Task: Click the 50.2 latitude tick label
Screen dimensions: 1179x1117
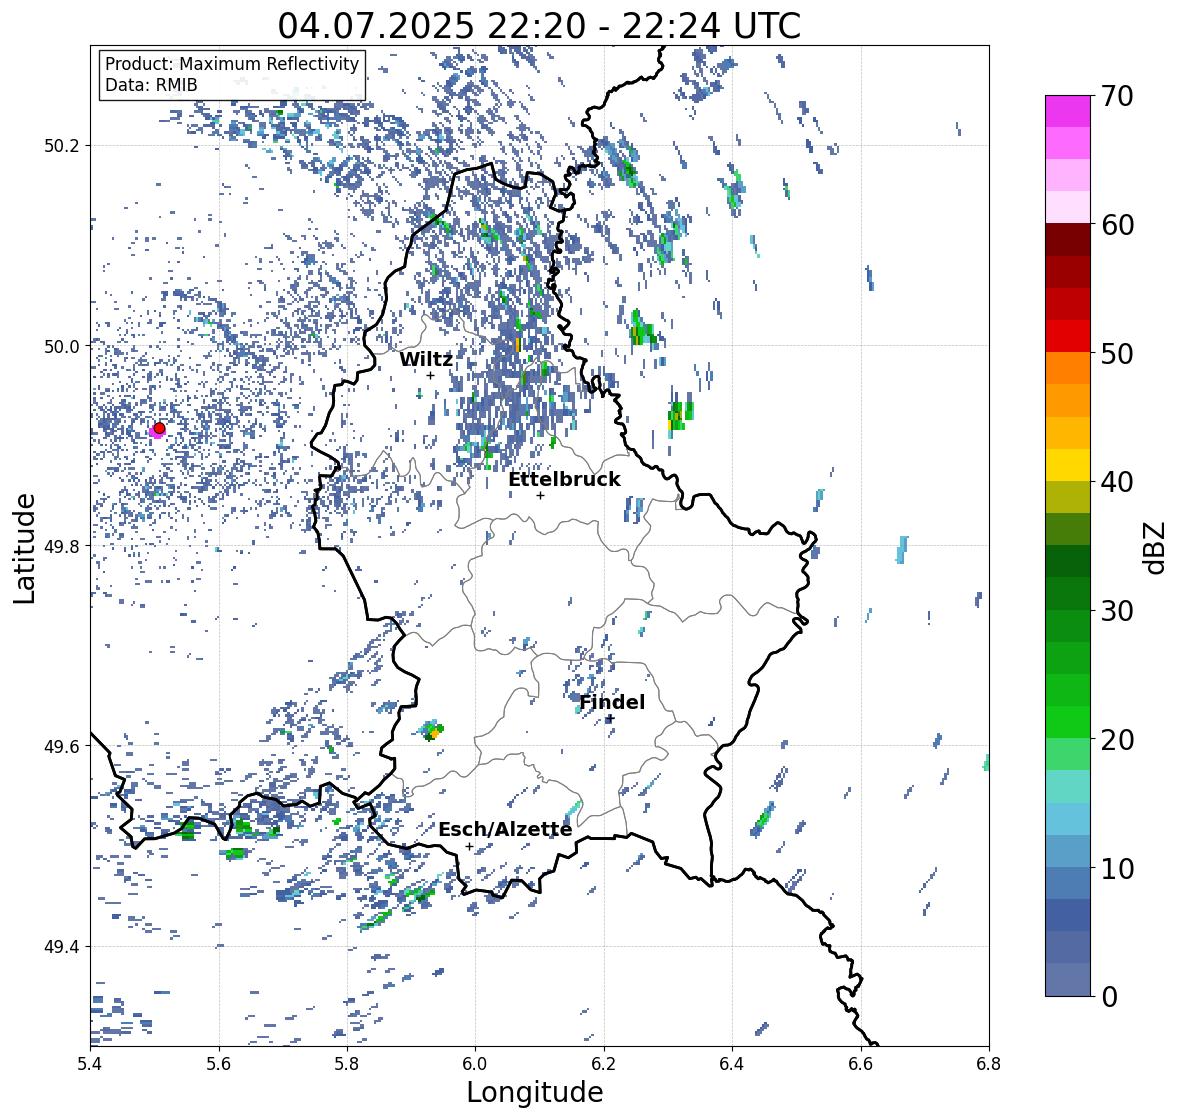Action: [x=62, y=146]
